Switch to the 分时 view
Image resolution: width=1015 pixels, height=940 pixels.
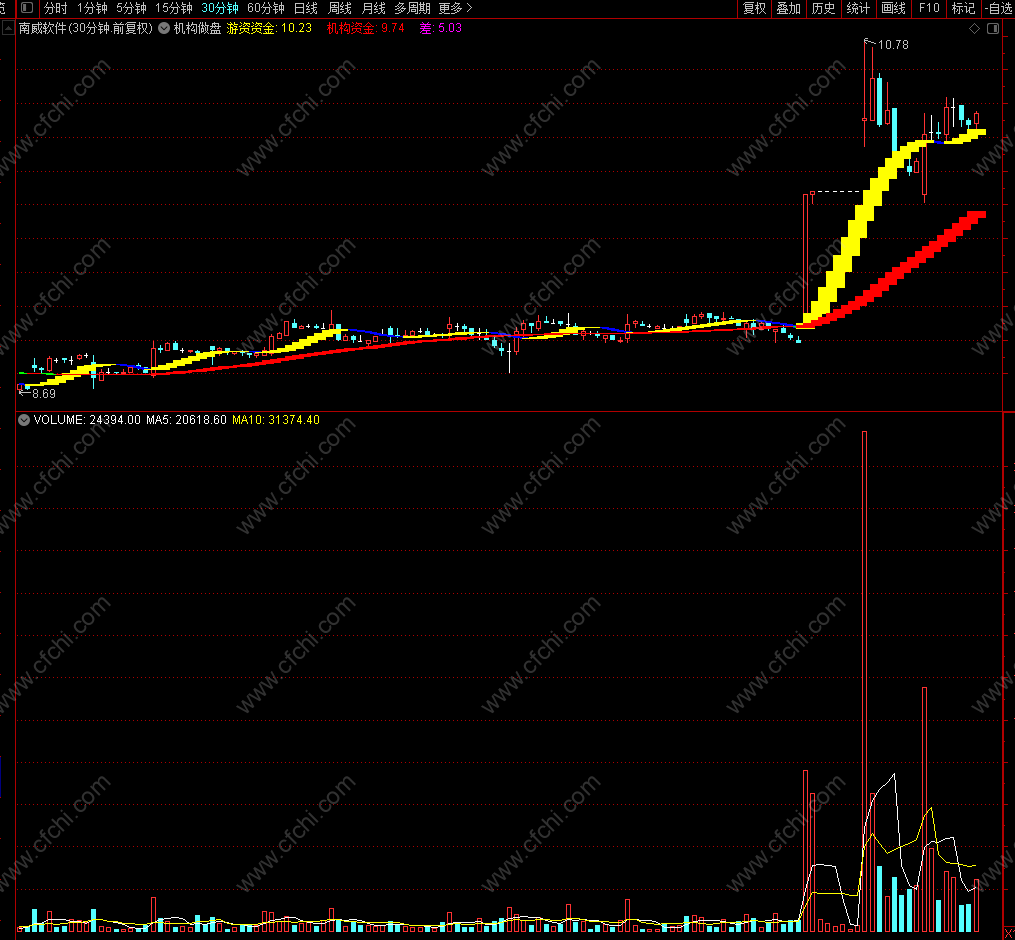(56, 8)
